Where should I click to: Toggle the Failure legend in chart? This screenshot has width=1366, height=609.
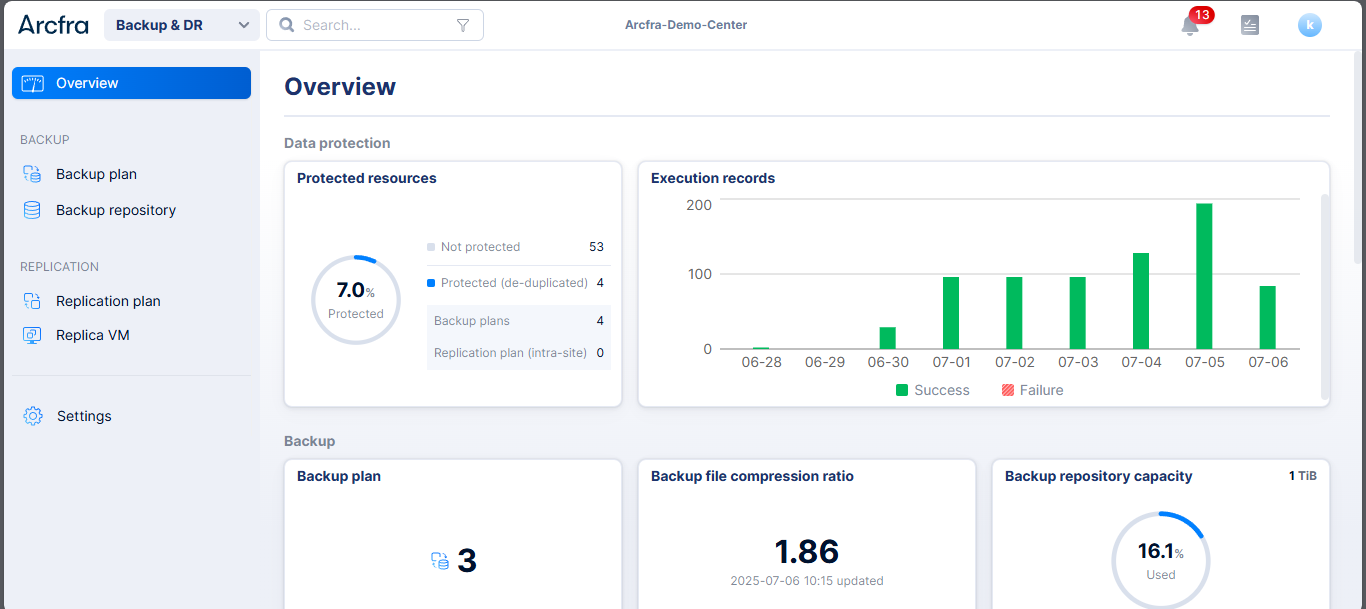pos(1032,390)
